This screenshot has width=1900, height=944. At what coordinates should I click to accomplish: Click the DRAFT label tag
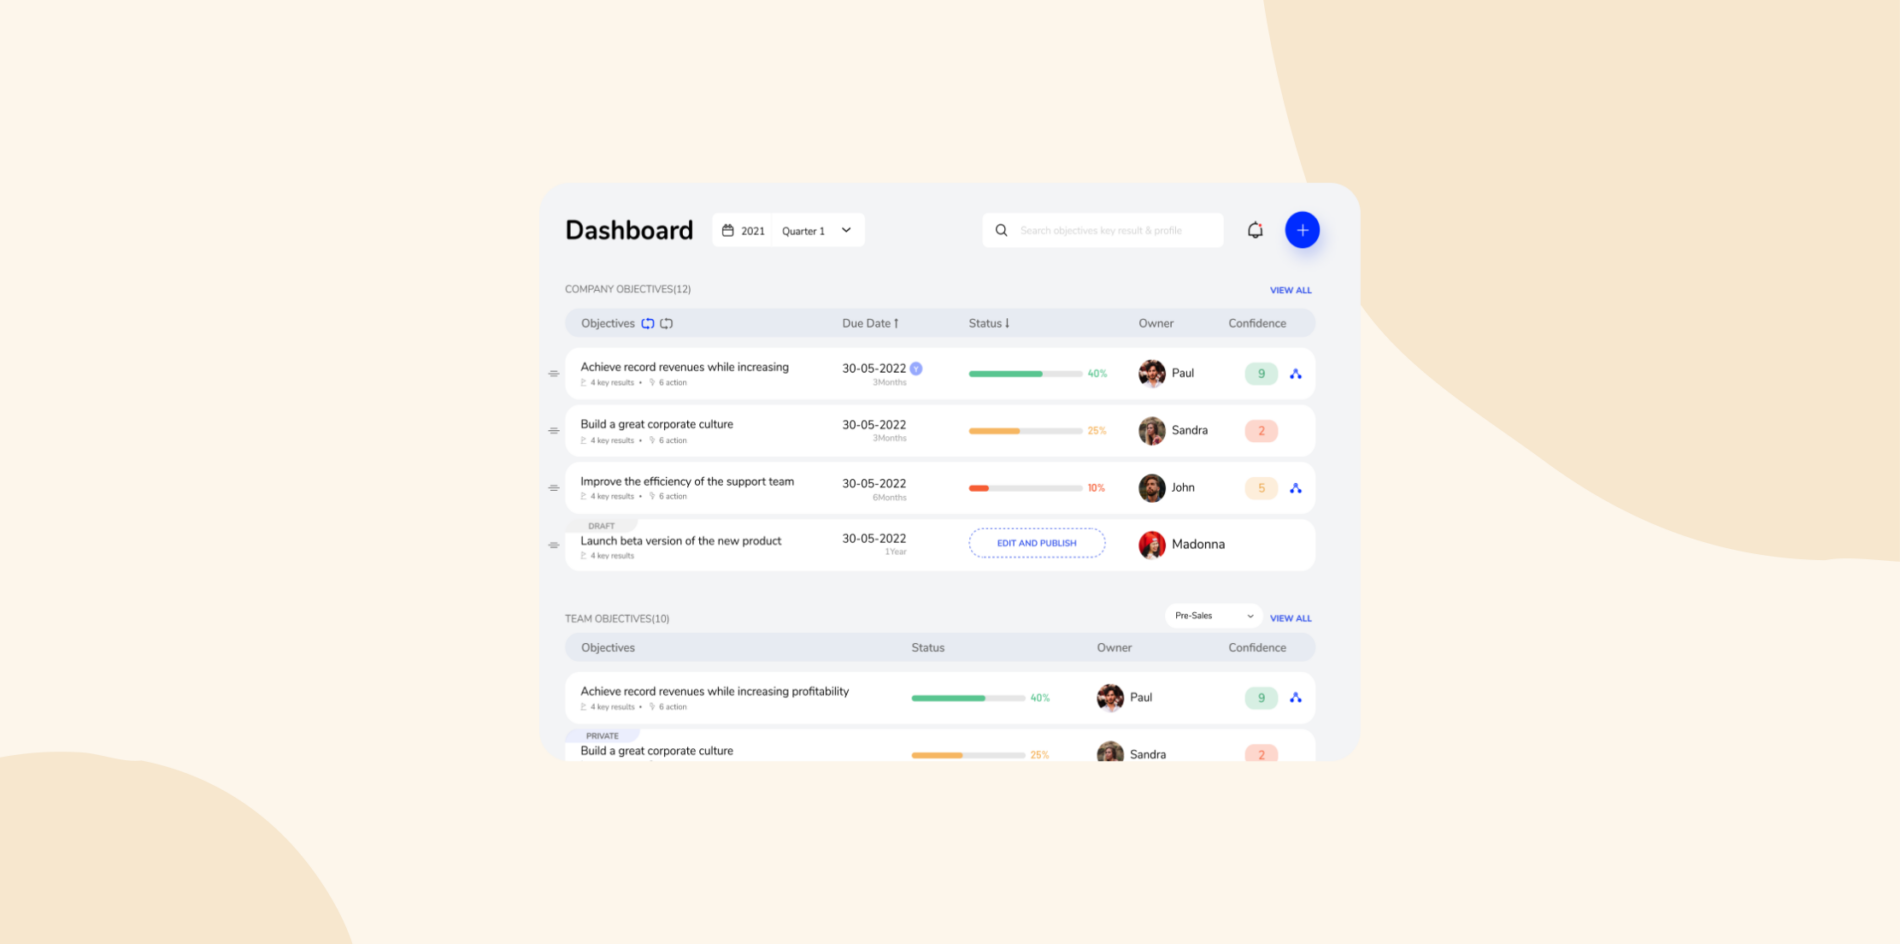(601, 526)
